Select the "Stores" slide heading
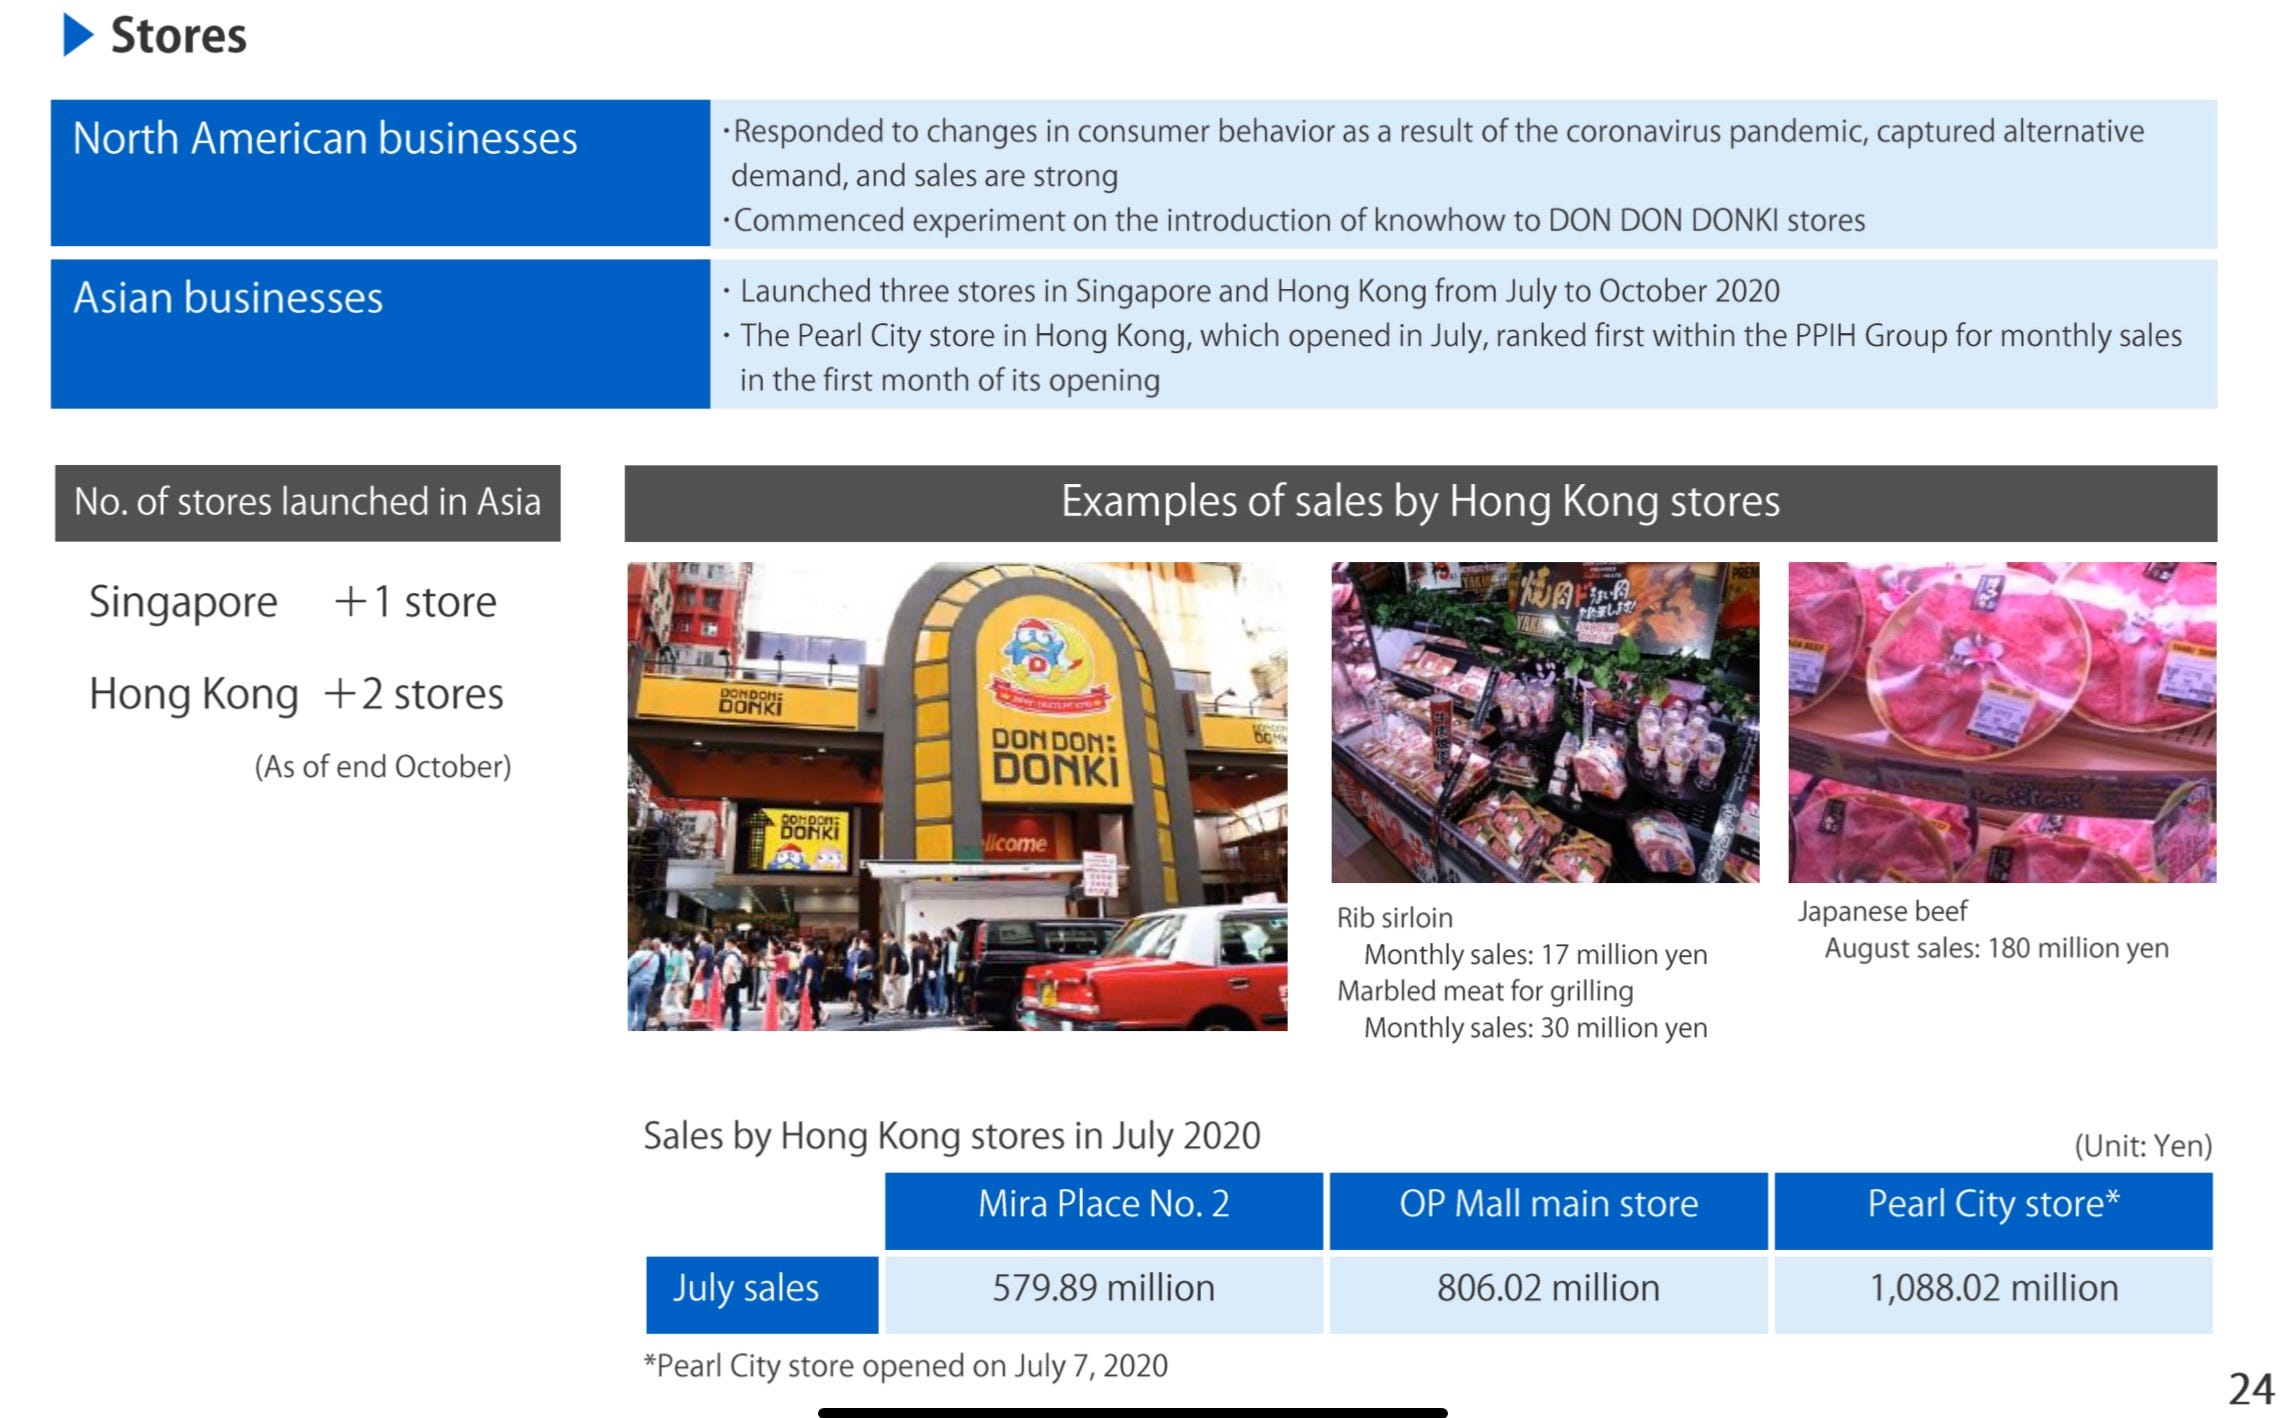This screenshot has width=2291, height=1418. pos(178,36)
